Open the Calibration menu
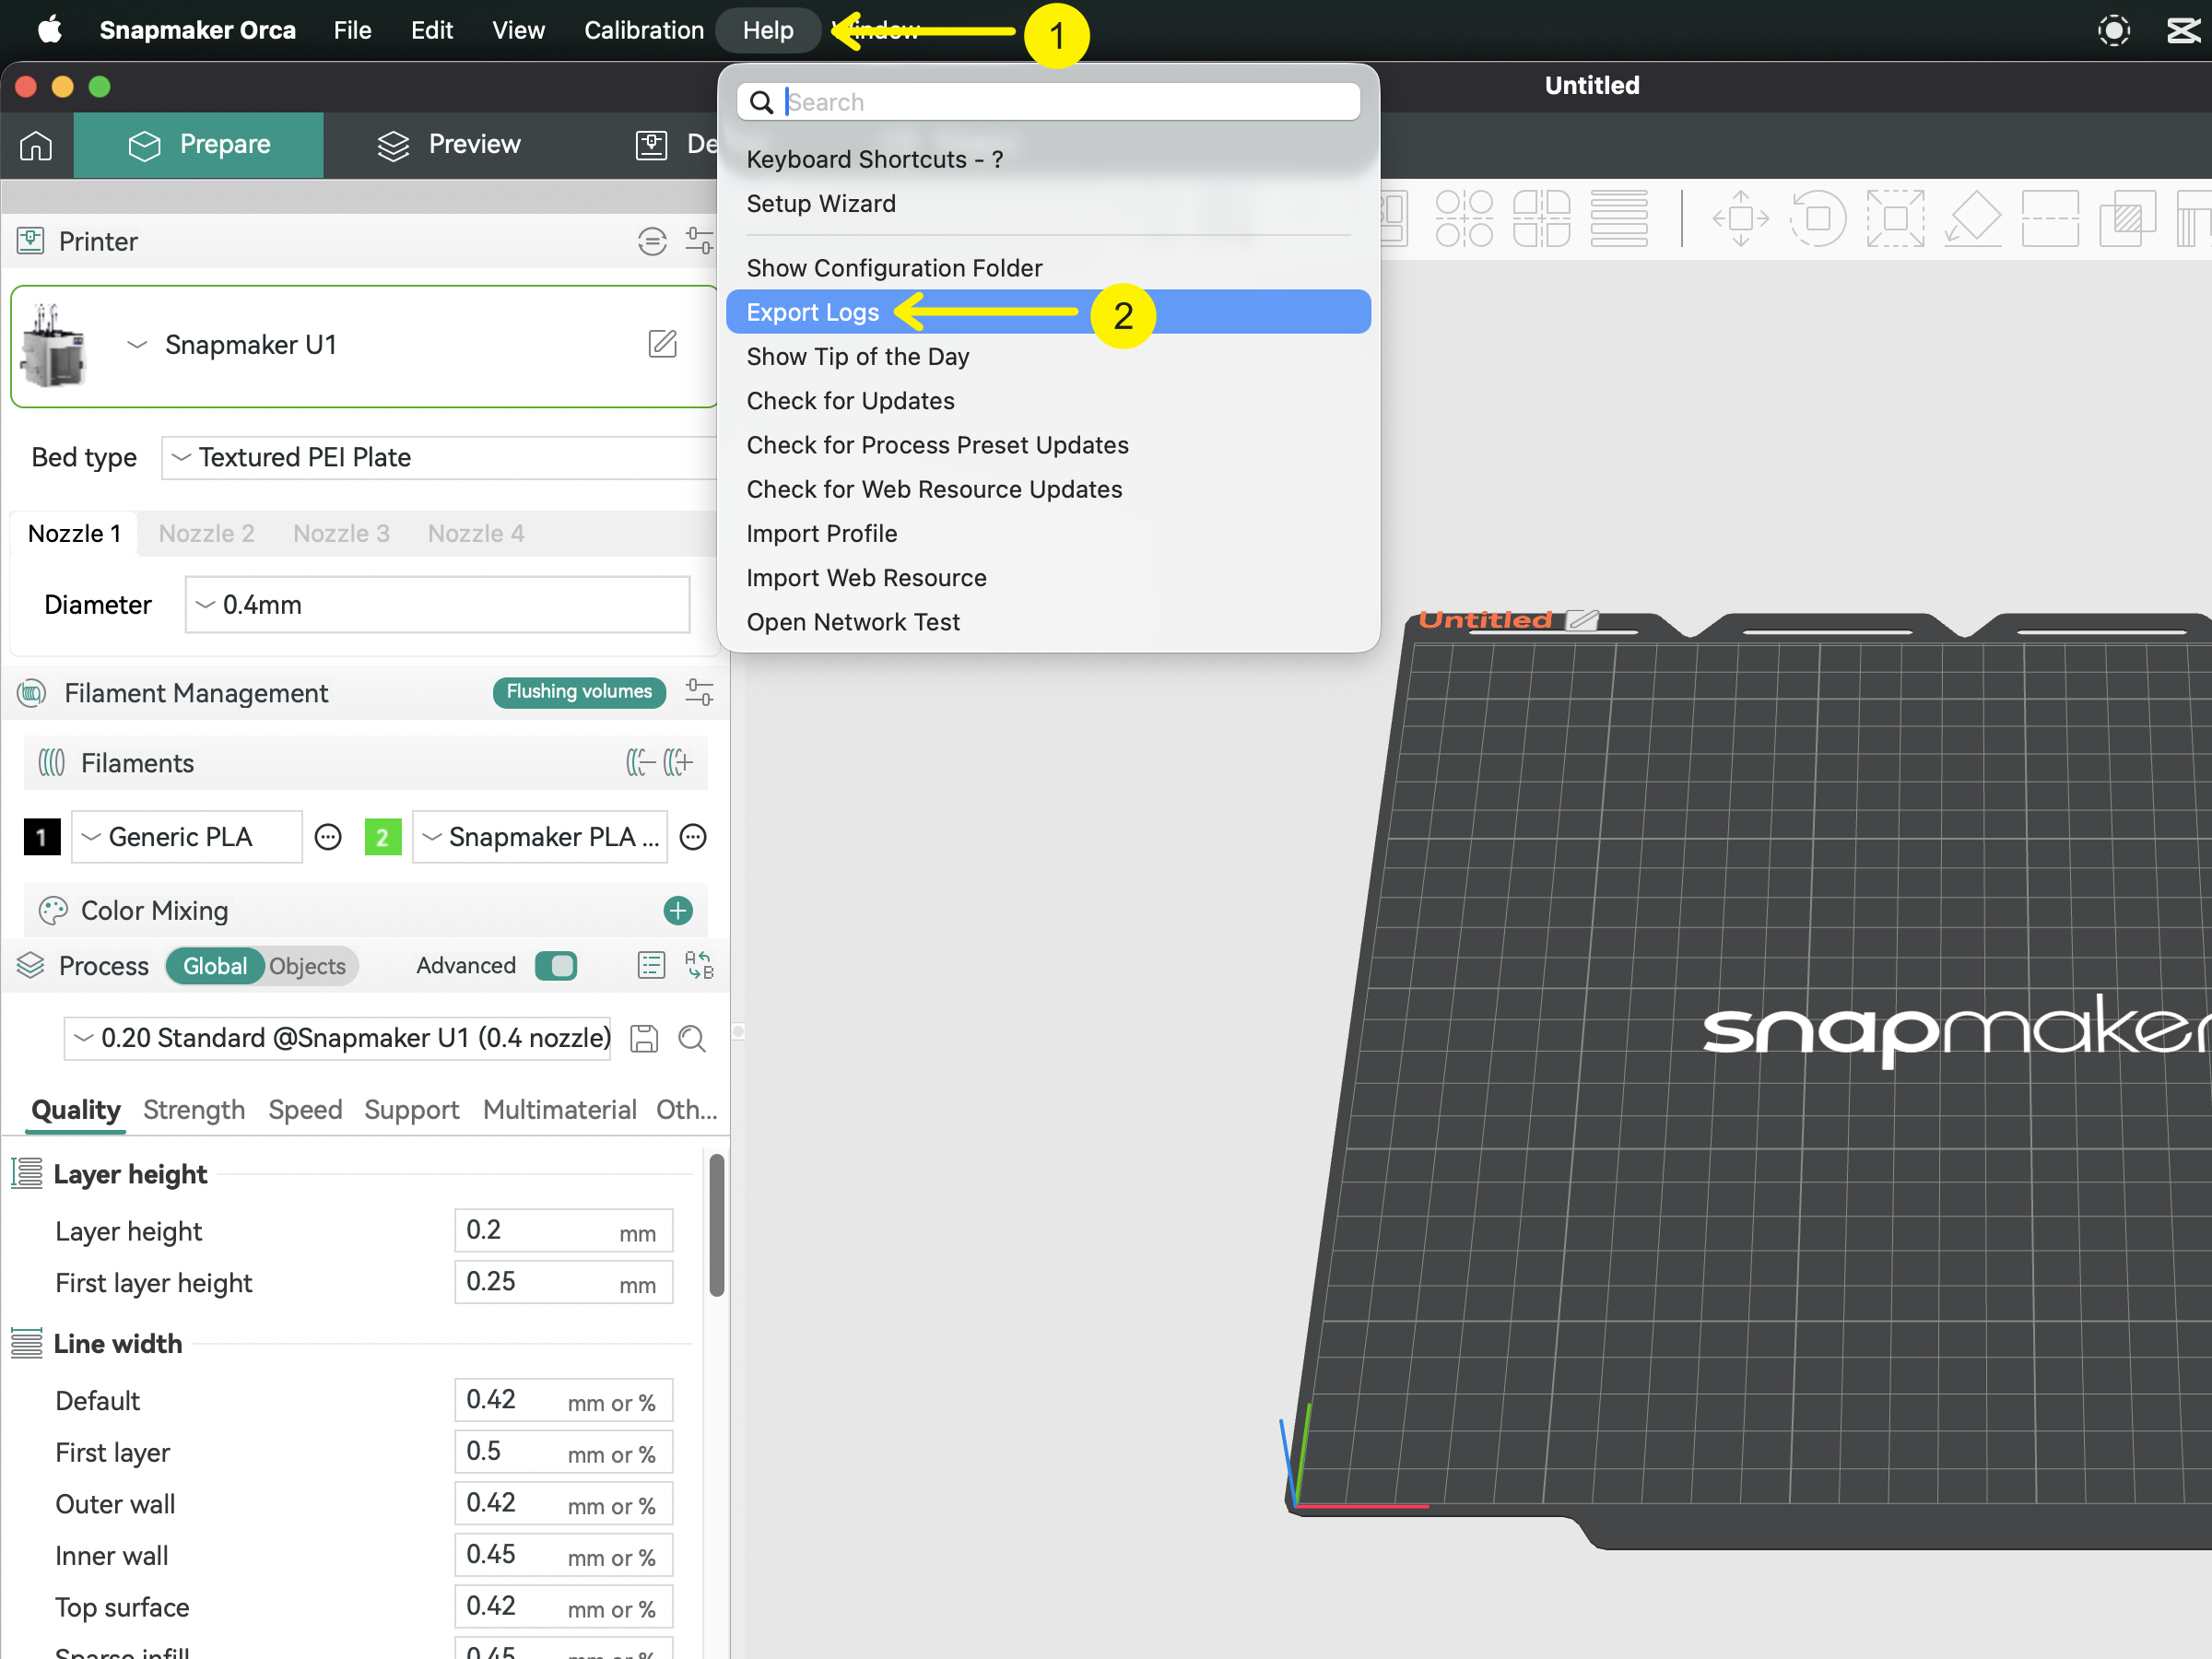The image size is (2212, 1659). tap(643, 30)
